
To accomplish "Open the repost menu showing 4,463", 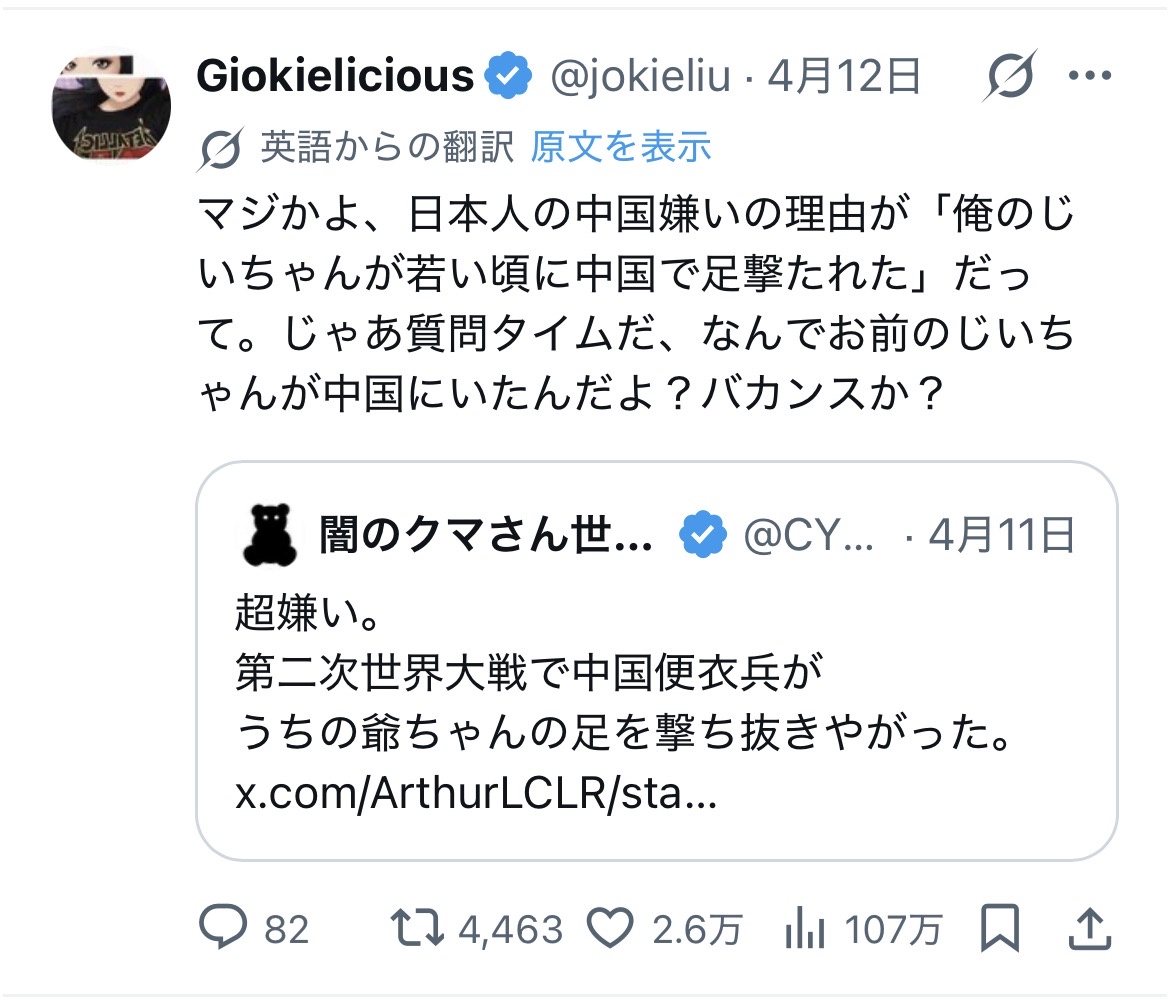I will [418, 929].
